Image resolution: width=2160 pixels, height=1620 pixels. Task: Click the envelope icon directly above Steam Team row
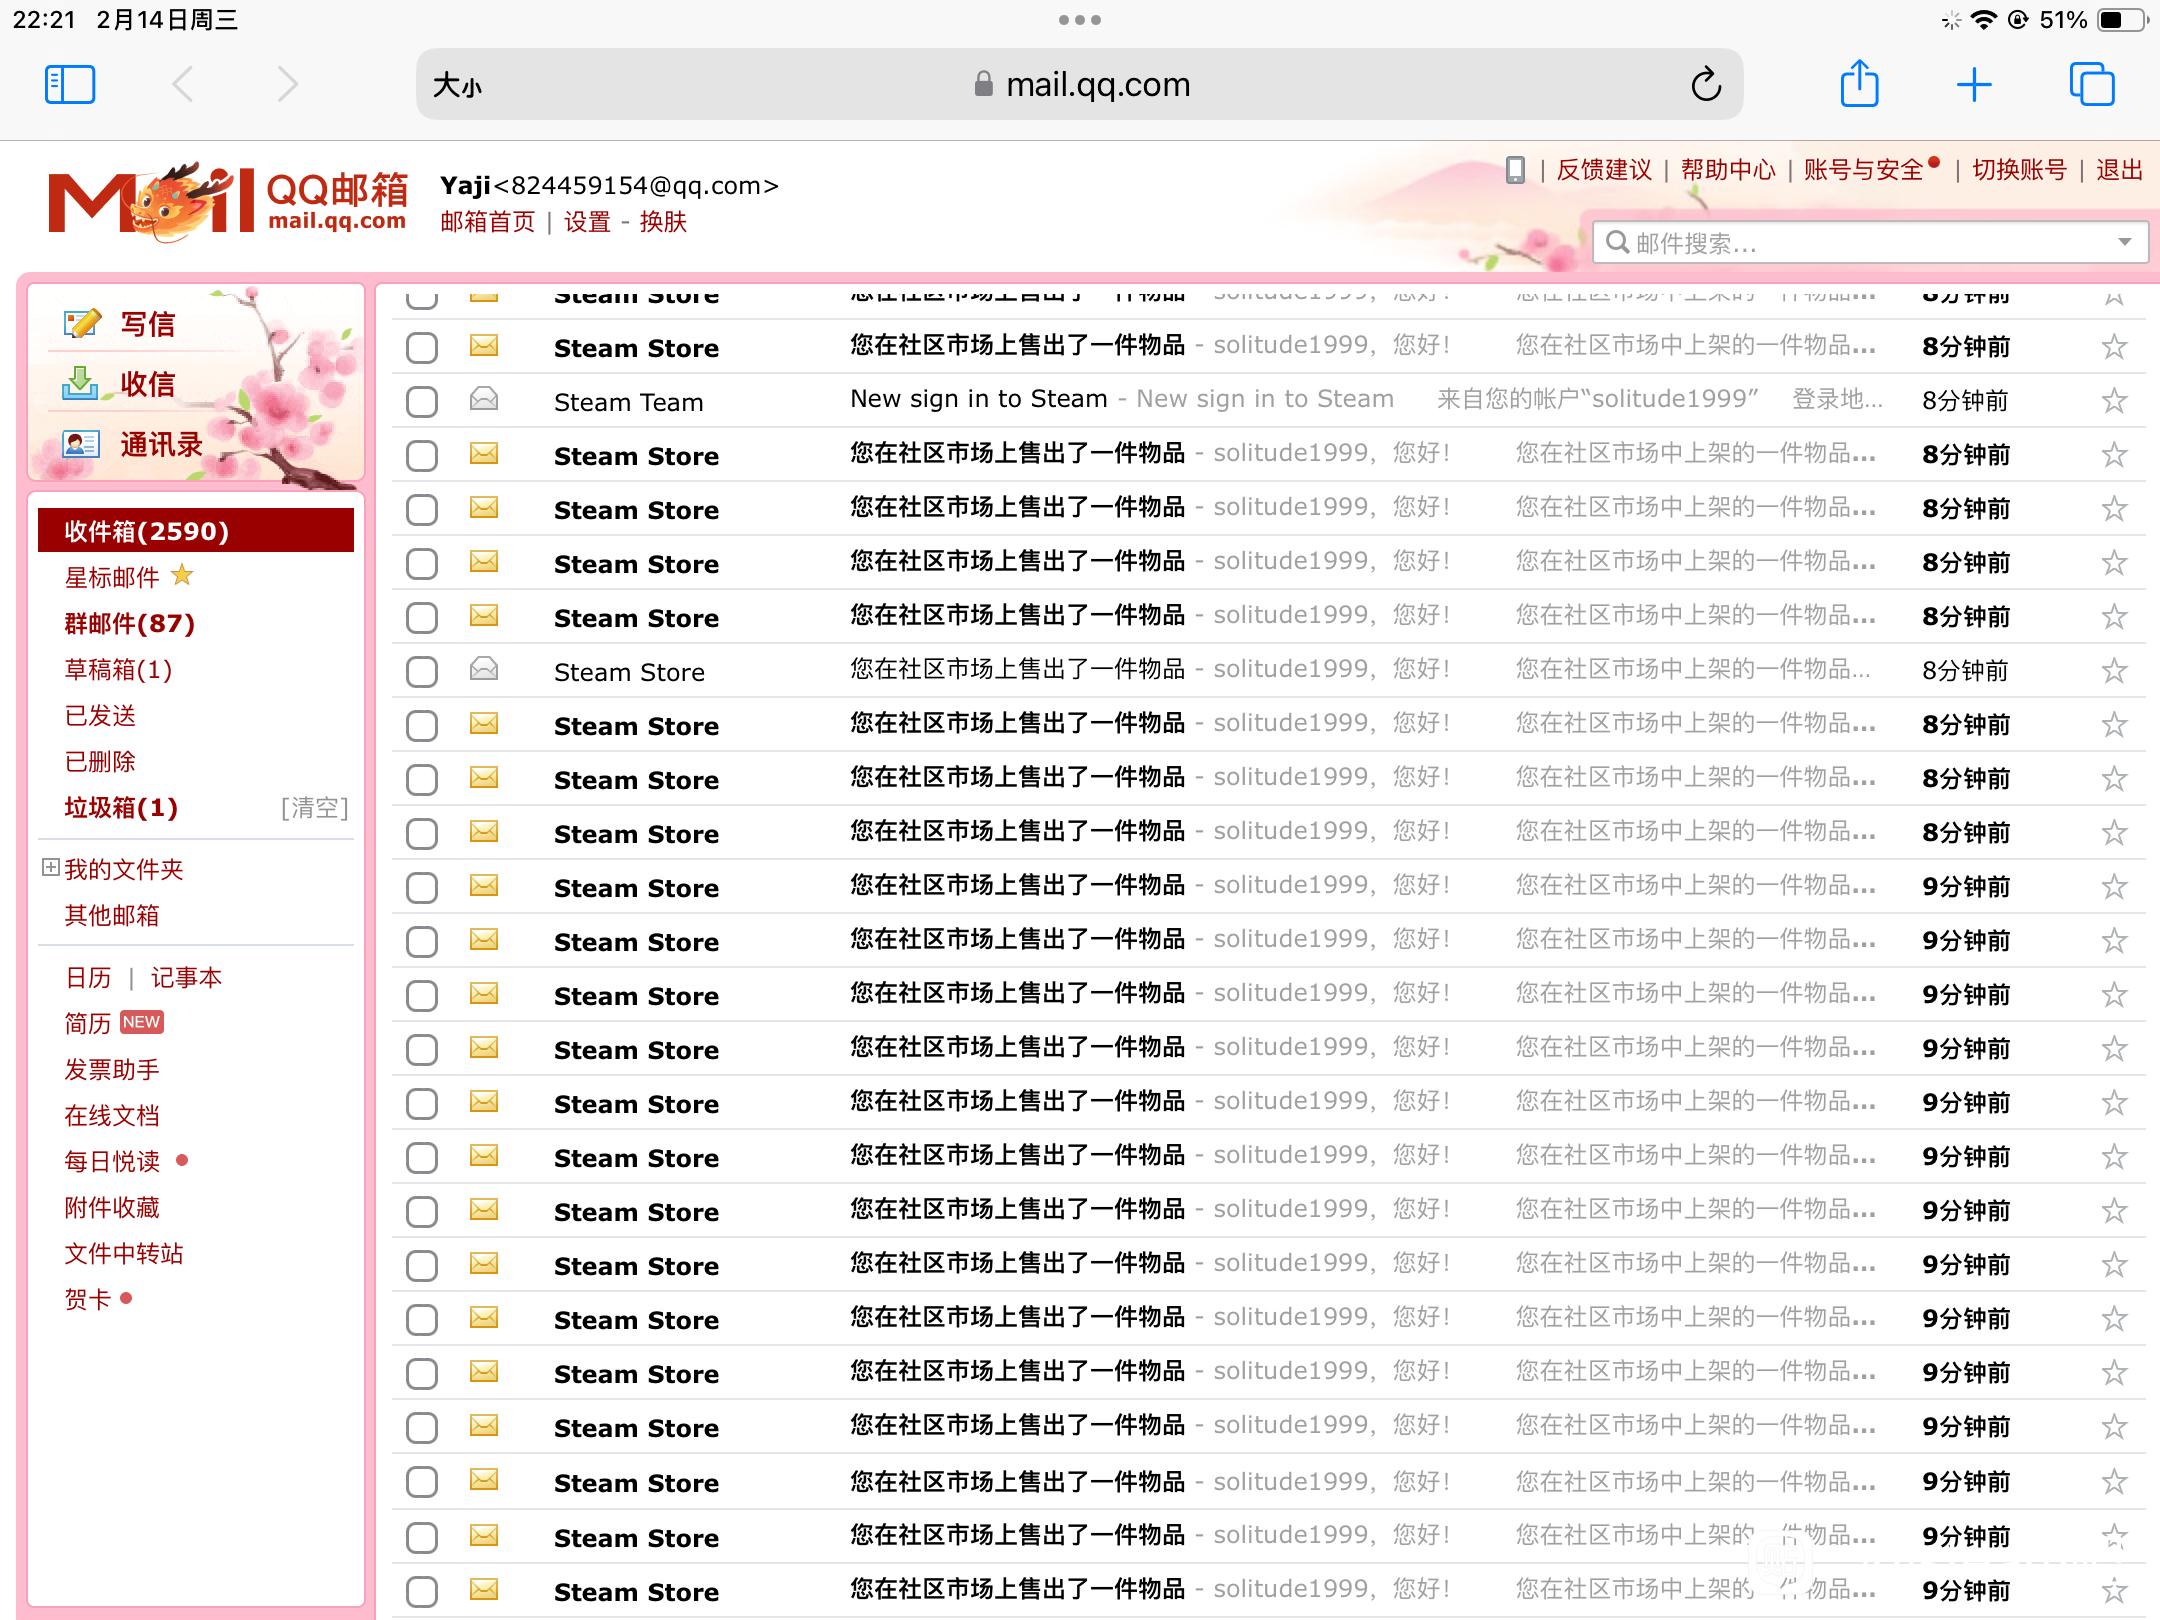click(484, 346)
